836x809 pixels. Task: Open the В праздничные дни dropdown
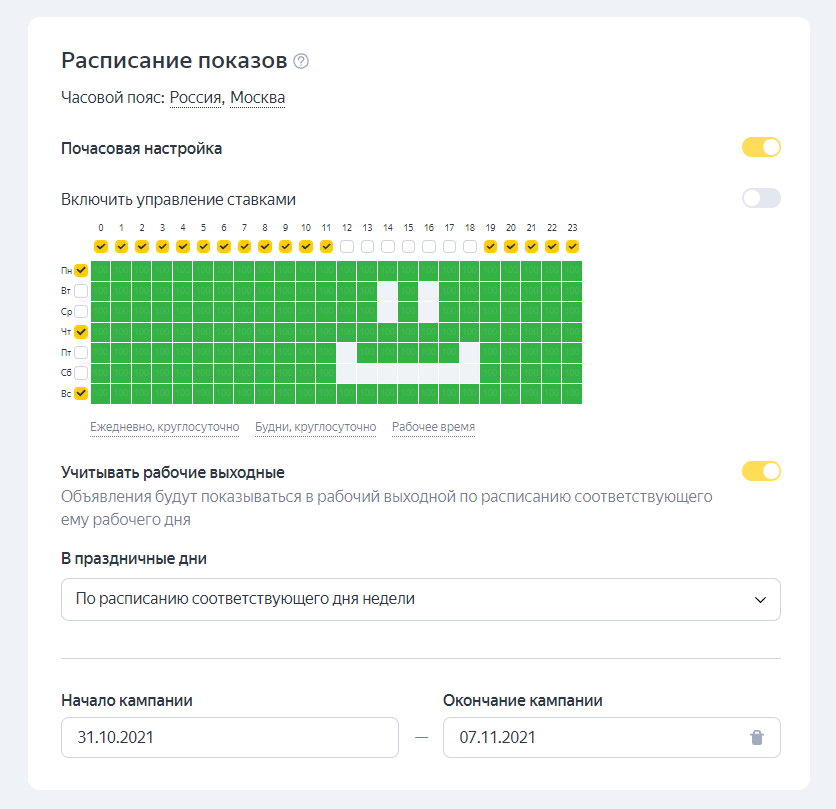(420, 599)
